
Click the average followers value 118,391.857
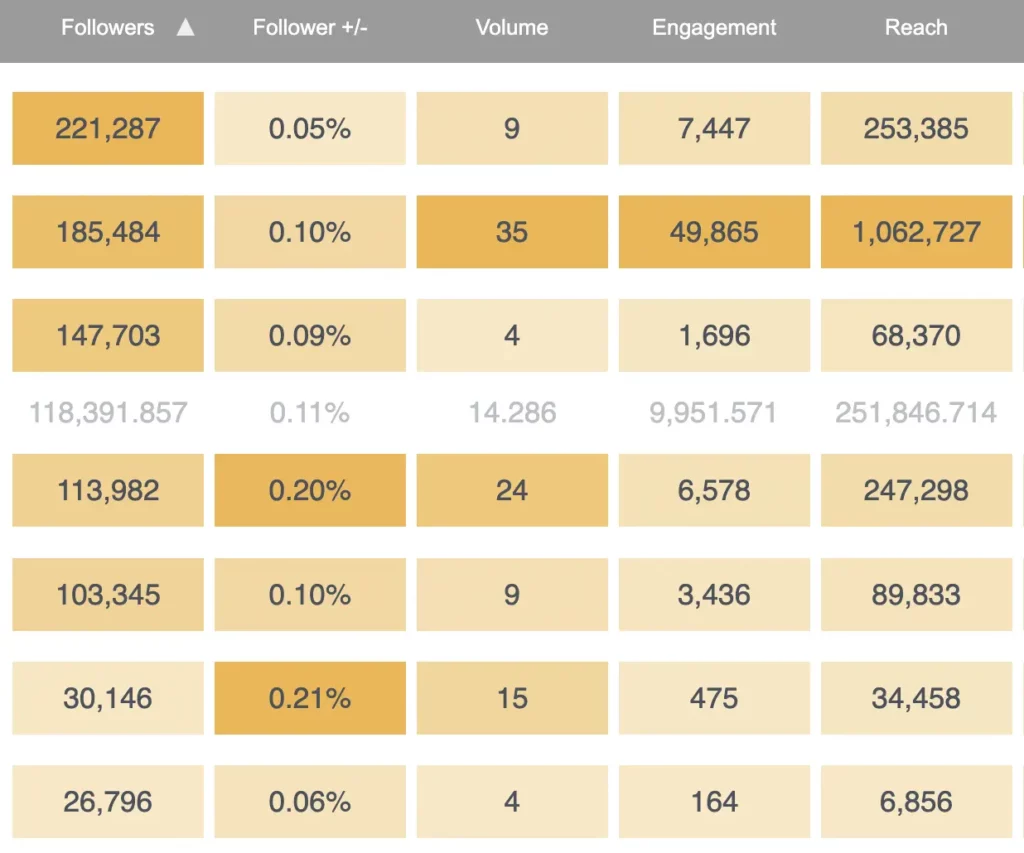click(x=108, y=413)
